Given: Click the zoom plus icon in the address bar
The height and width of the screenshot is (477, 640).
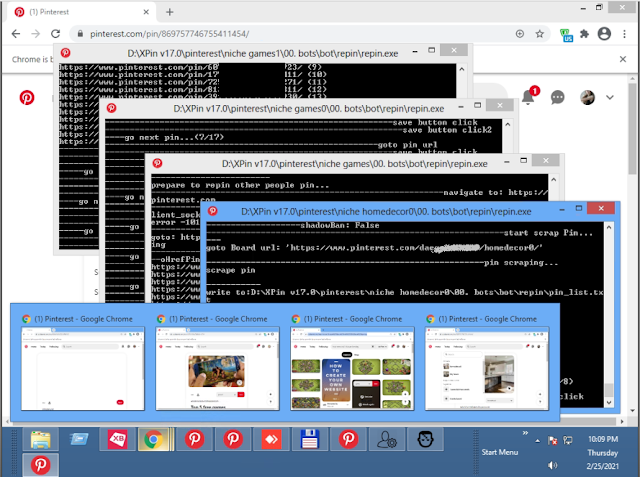Looking at the screenshot, I should pyautogui.click(x=520, y=34).
